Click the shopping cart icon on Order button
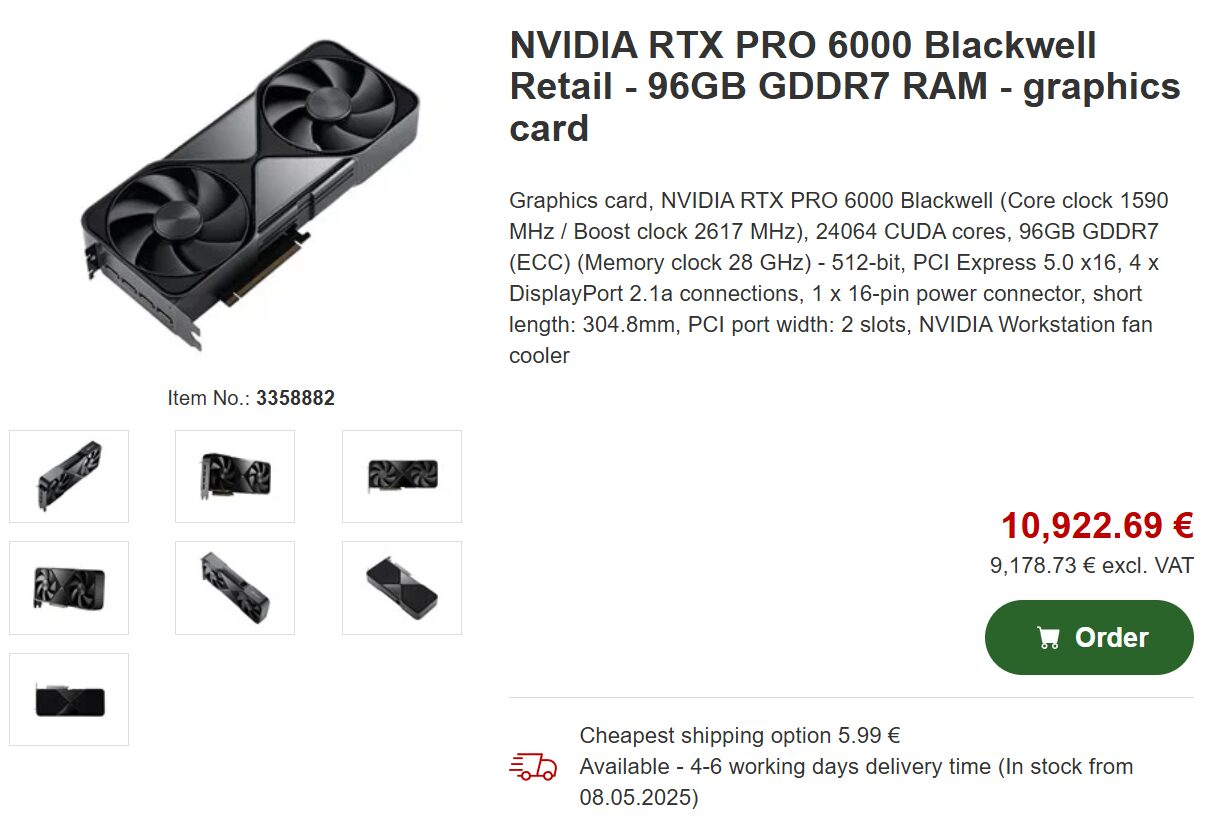 [x=1046, y=637]
